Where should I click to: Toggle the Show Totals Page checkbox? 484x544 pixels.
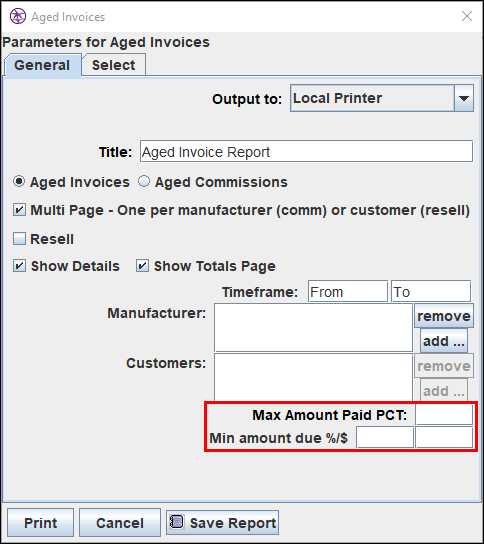[x=142, y=266]
